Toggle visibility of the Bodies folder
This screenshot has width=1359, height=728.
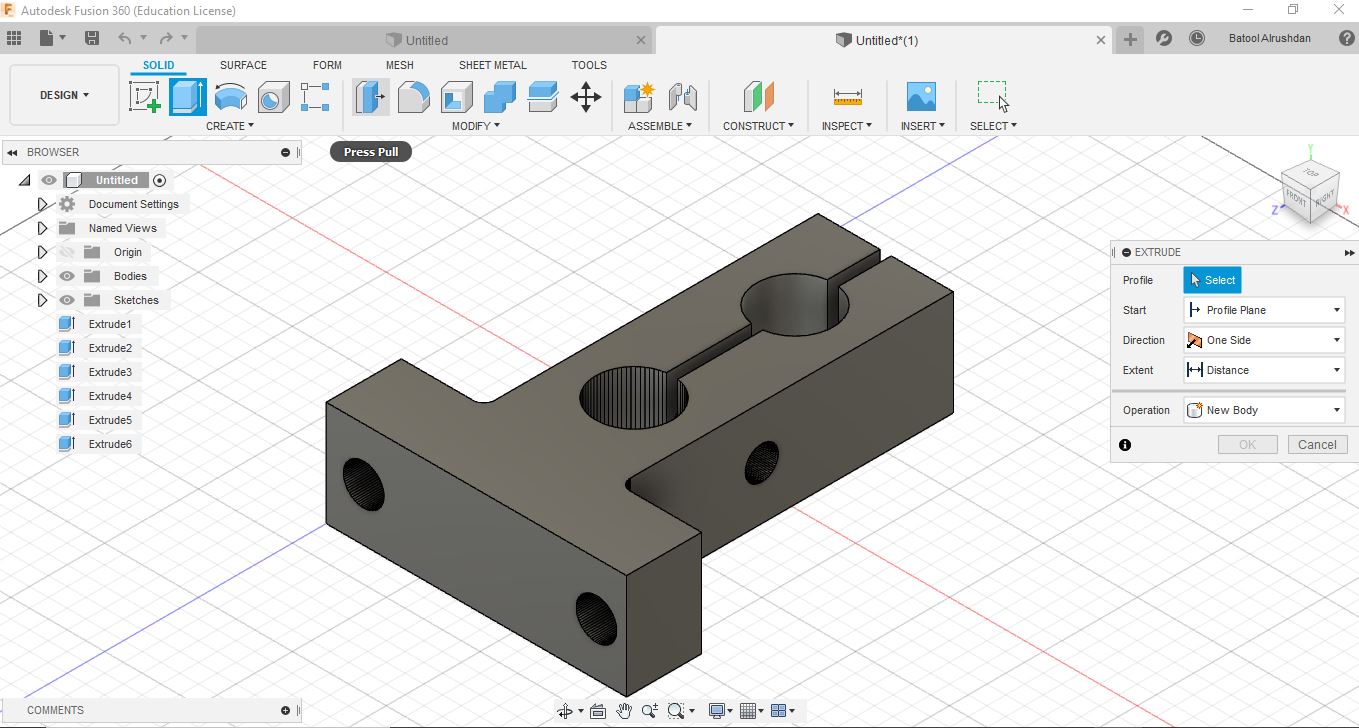pyautogui.click(x=66, y=276)
